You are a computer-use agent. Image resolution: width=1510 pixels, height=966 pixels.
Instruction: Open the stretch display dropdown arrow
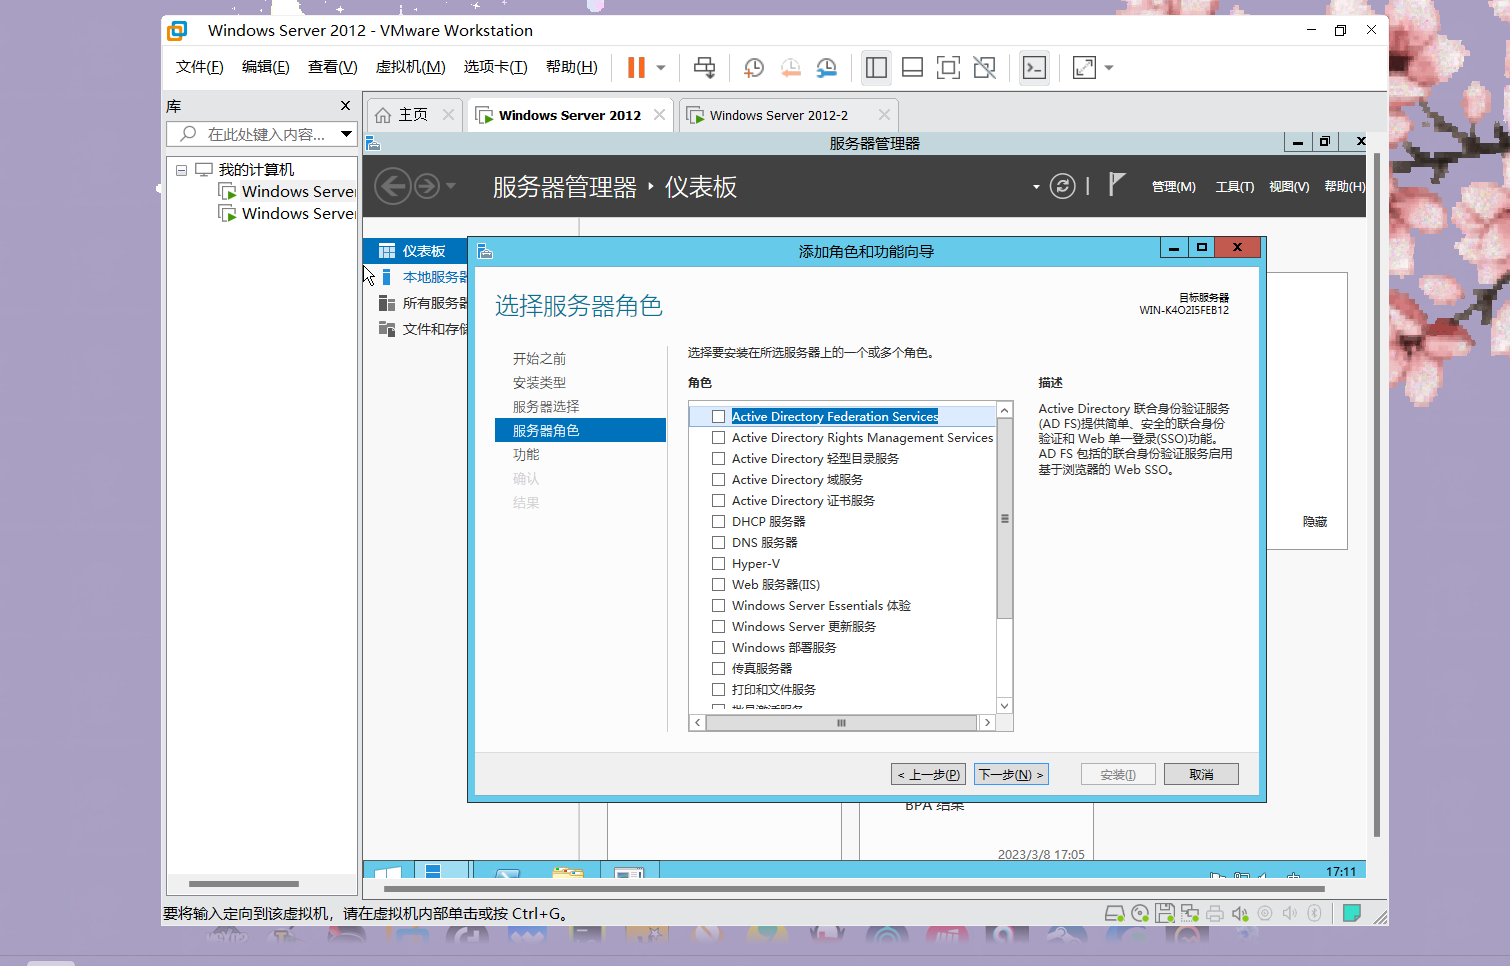1109,68
